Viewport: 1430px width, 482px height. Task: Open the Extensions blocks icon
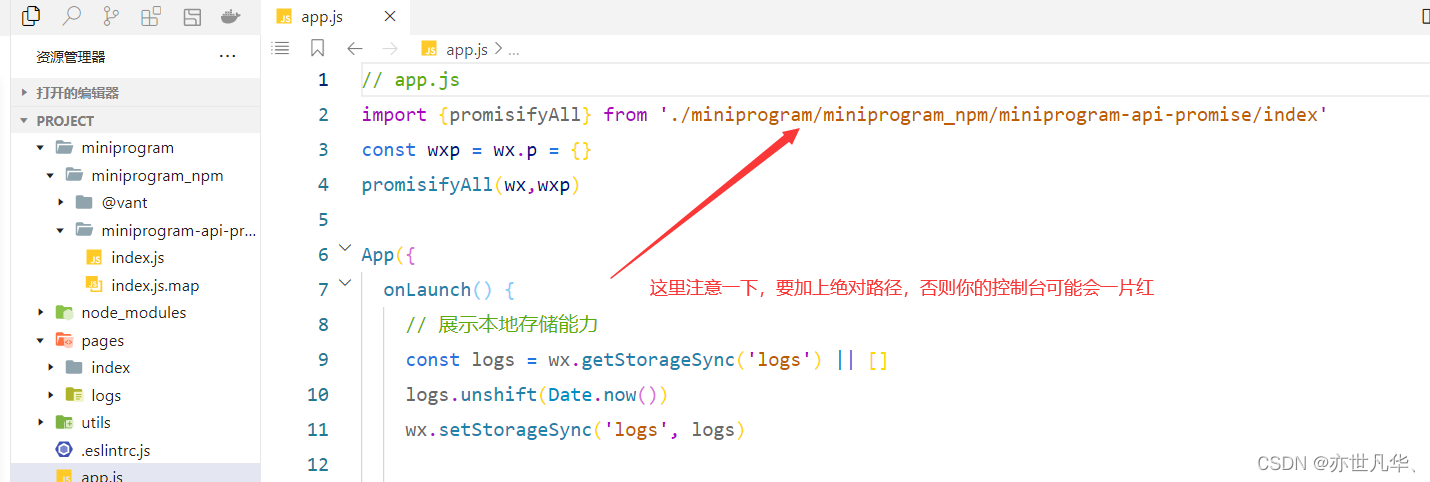pos(151,16)
